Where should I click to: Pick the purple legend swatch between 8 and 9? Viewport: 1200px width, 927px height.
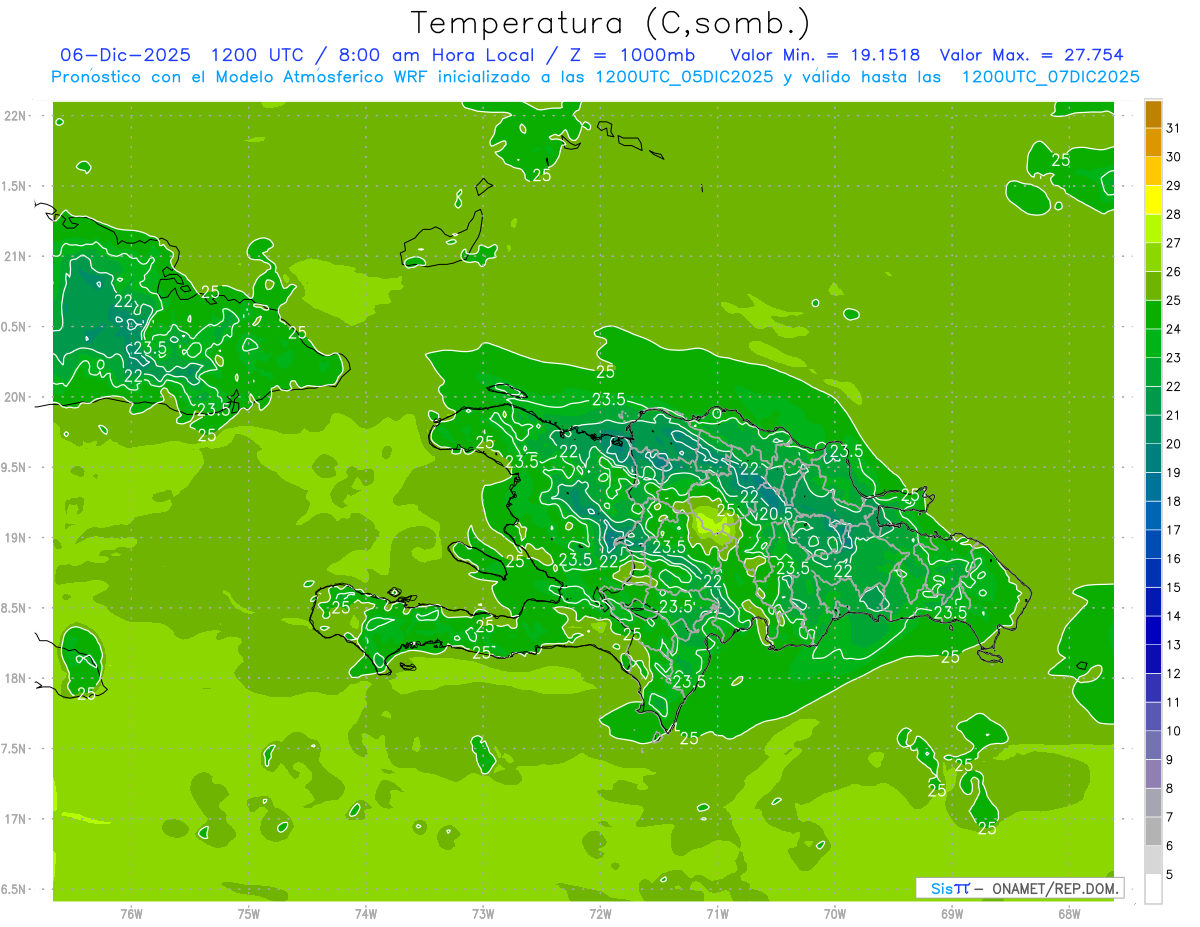(x=1153, y=774)
